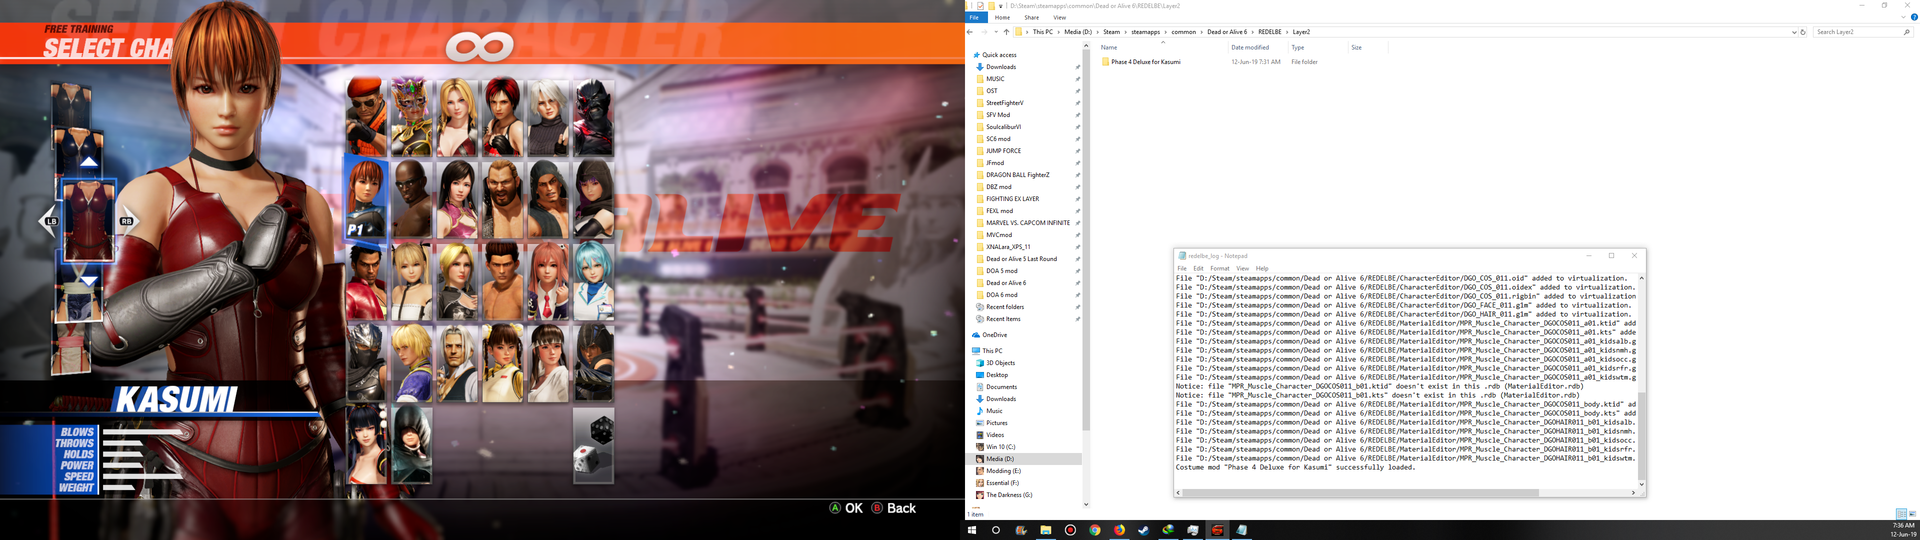Go up one folder level

tap(1006, 32)
